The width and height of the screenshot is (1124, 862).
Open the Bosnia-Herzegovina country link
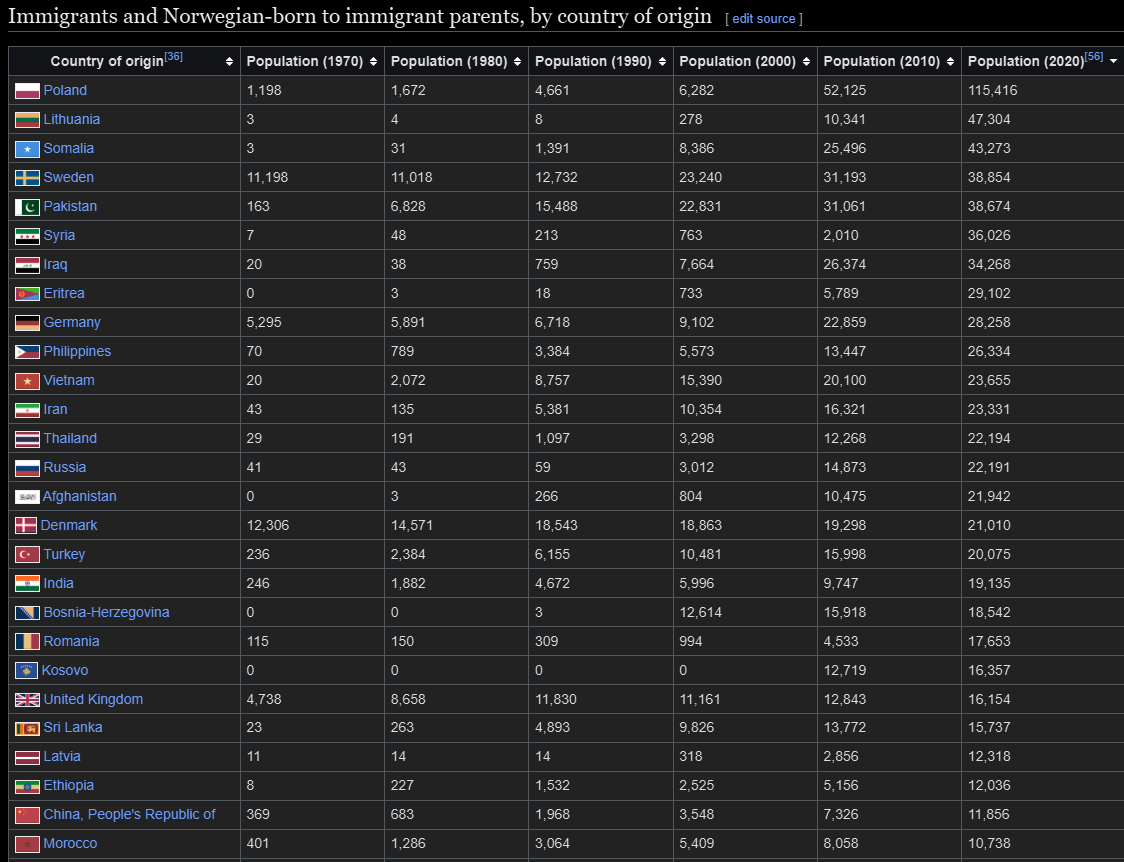point(107,613)
